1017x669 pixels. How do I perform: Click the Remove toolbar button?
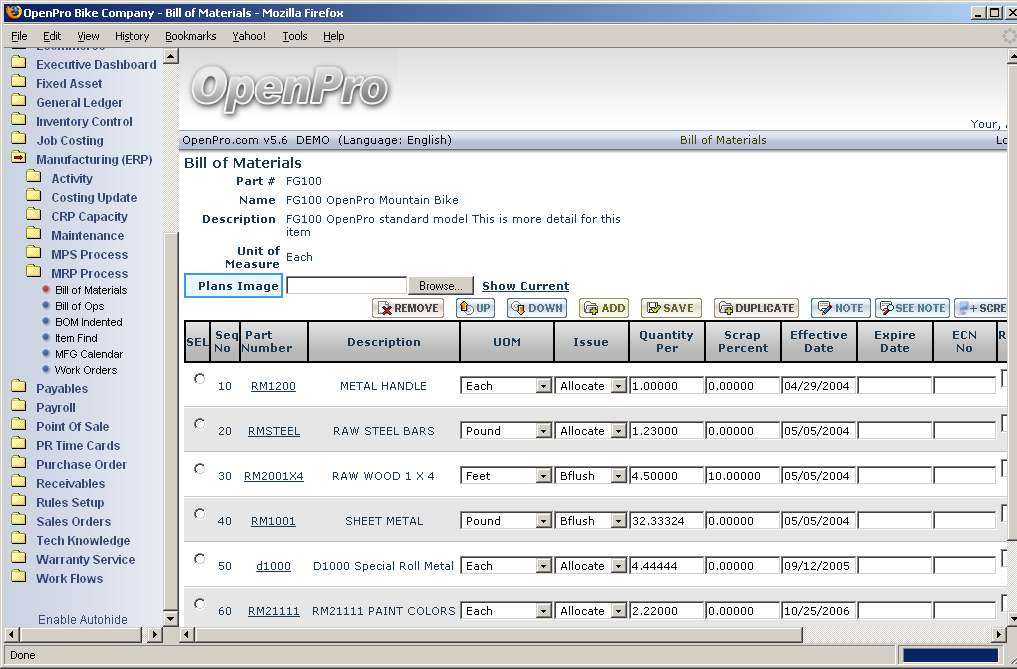407,308
